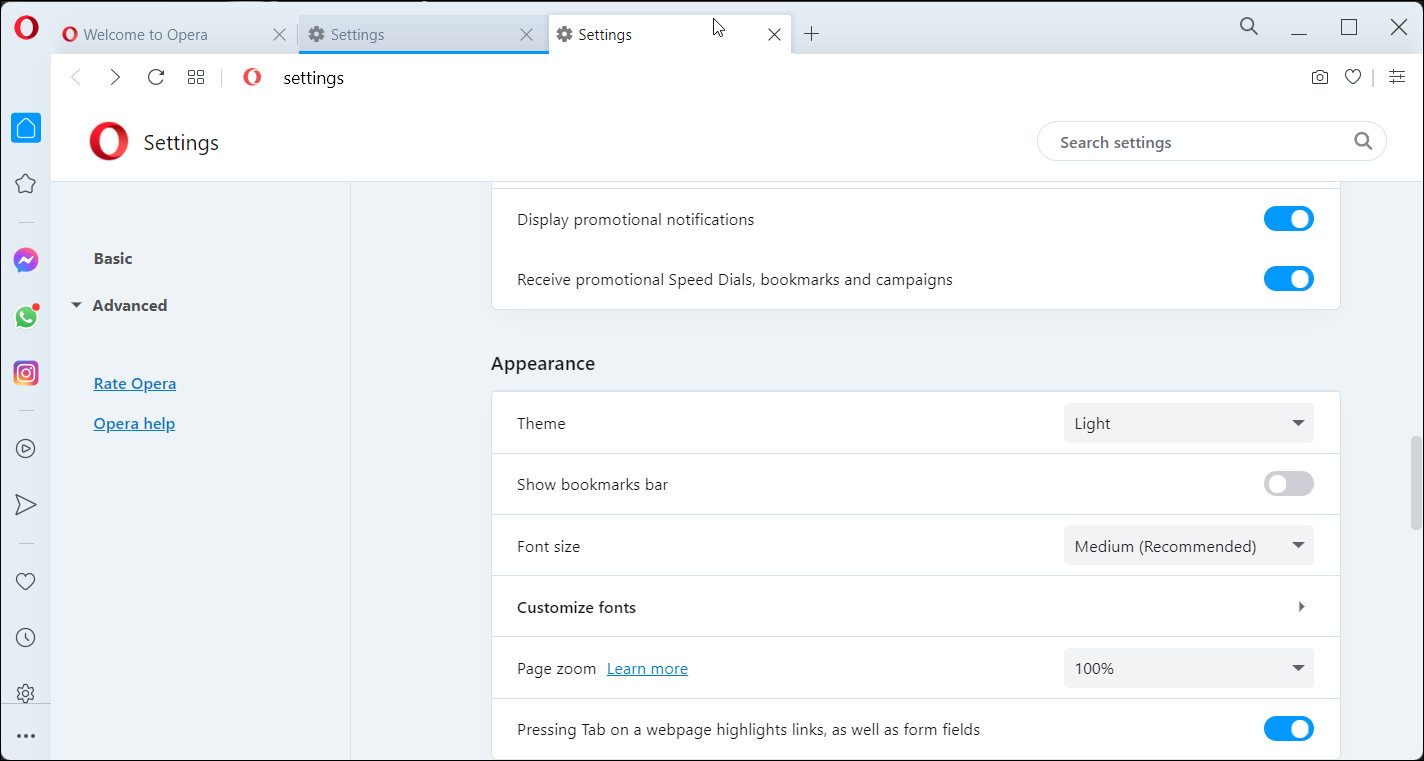The width and height of the screenshot is (1424, 761).
Task: Open the Easy Setup menu icon
Action: (1397, 77)
